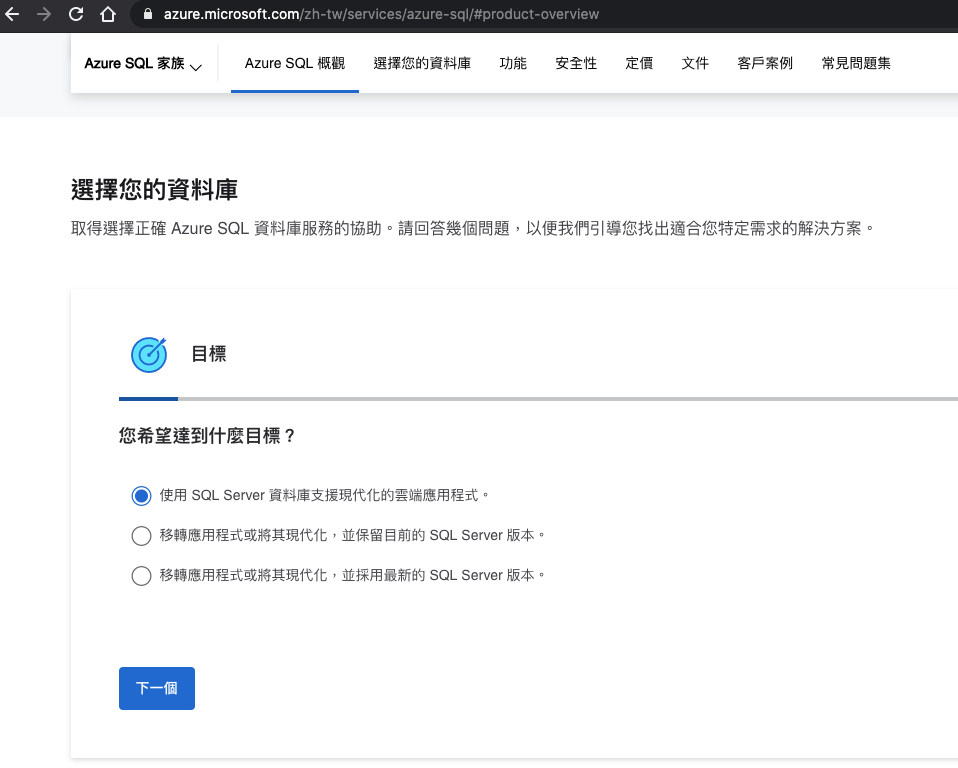This screenshot has height=768, width=958.
Task: Go to the 安全性 tab
Action: [576, 64]
